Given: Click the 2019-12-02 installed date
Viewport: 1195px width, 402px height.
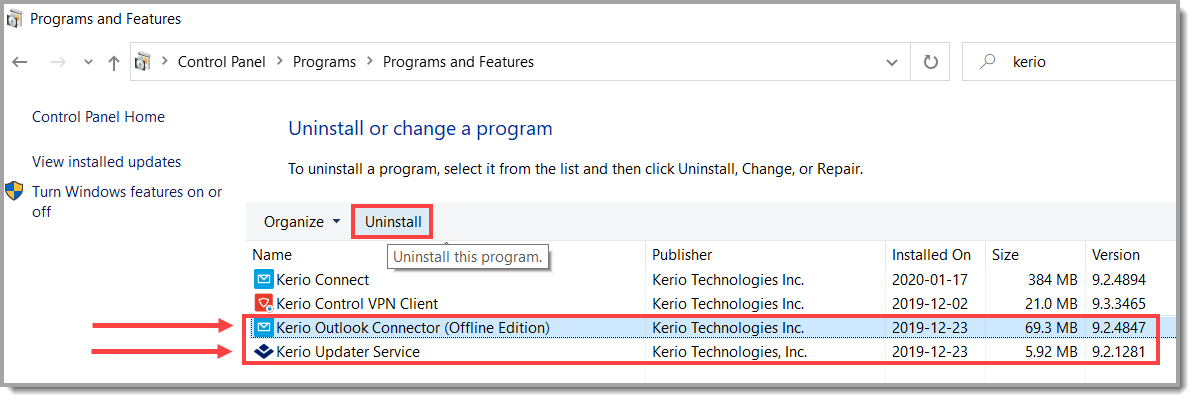Looking at the screenshot, I should [x=931, y=304].
